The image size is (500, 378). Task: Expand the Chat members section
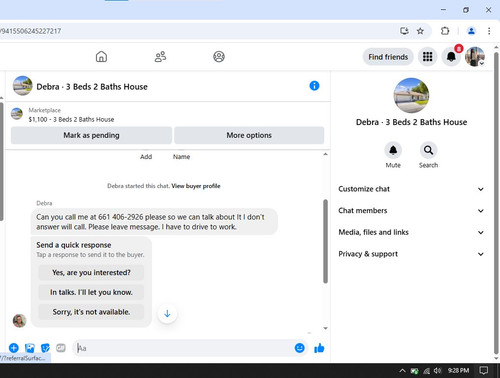(411, 211)
